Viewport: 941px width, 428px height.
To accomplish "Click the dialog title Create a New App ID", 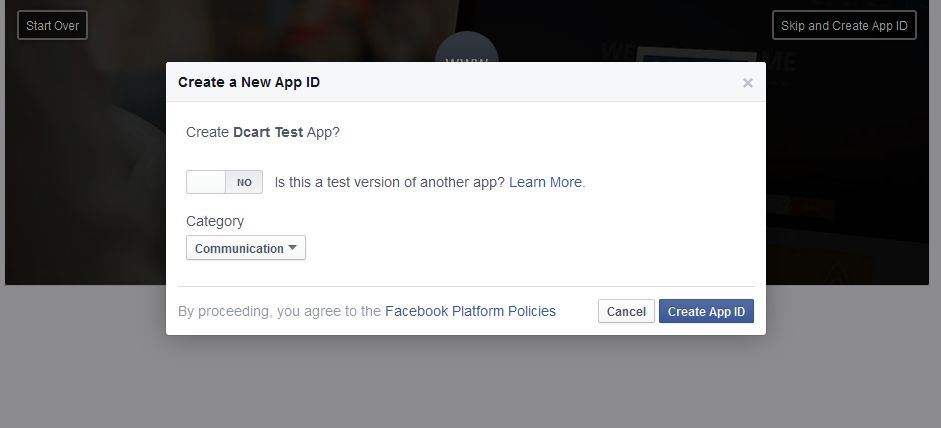I will [x=249, y=82].
